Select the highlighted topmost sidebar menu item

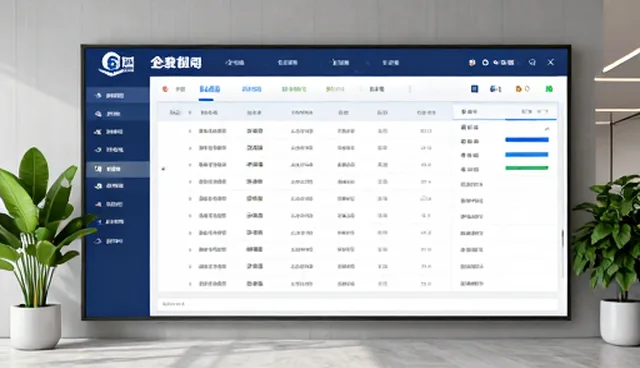(118, 95)
